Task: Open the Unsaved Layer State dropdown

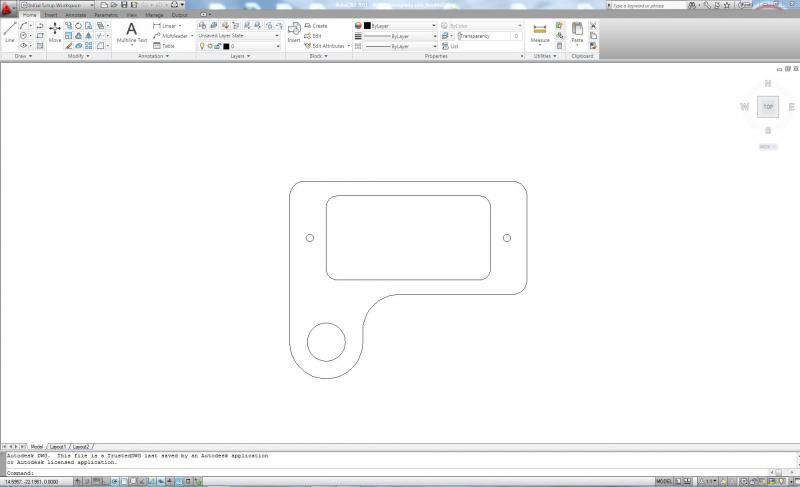Action: tap(238, 35)
